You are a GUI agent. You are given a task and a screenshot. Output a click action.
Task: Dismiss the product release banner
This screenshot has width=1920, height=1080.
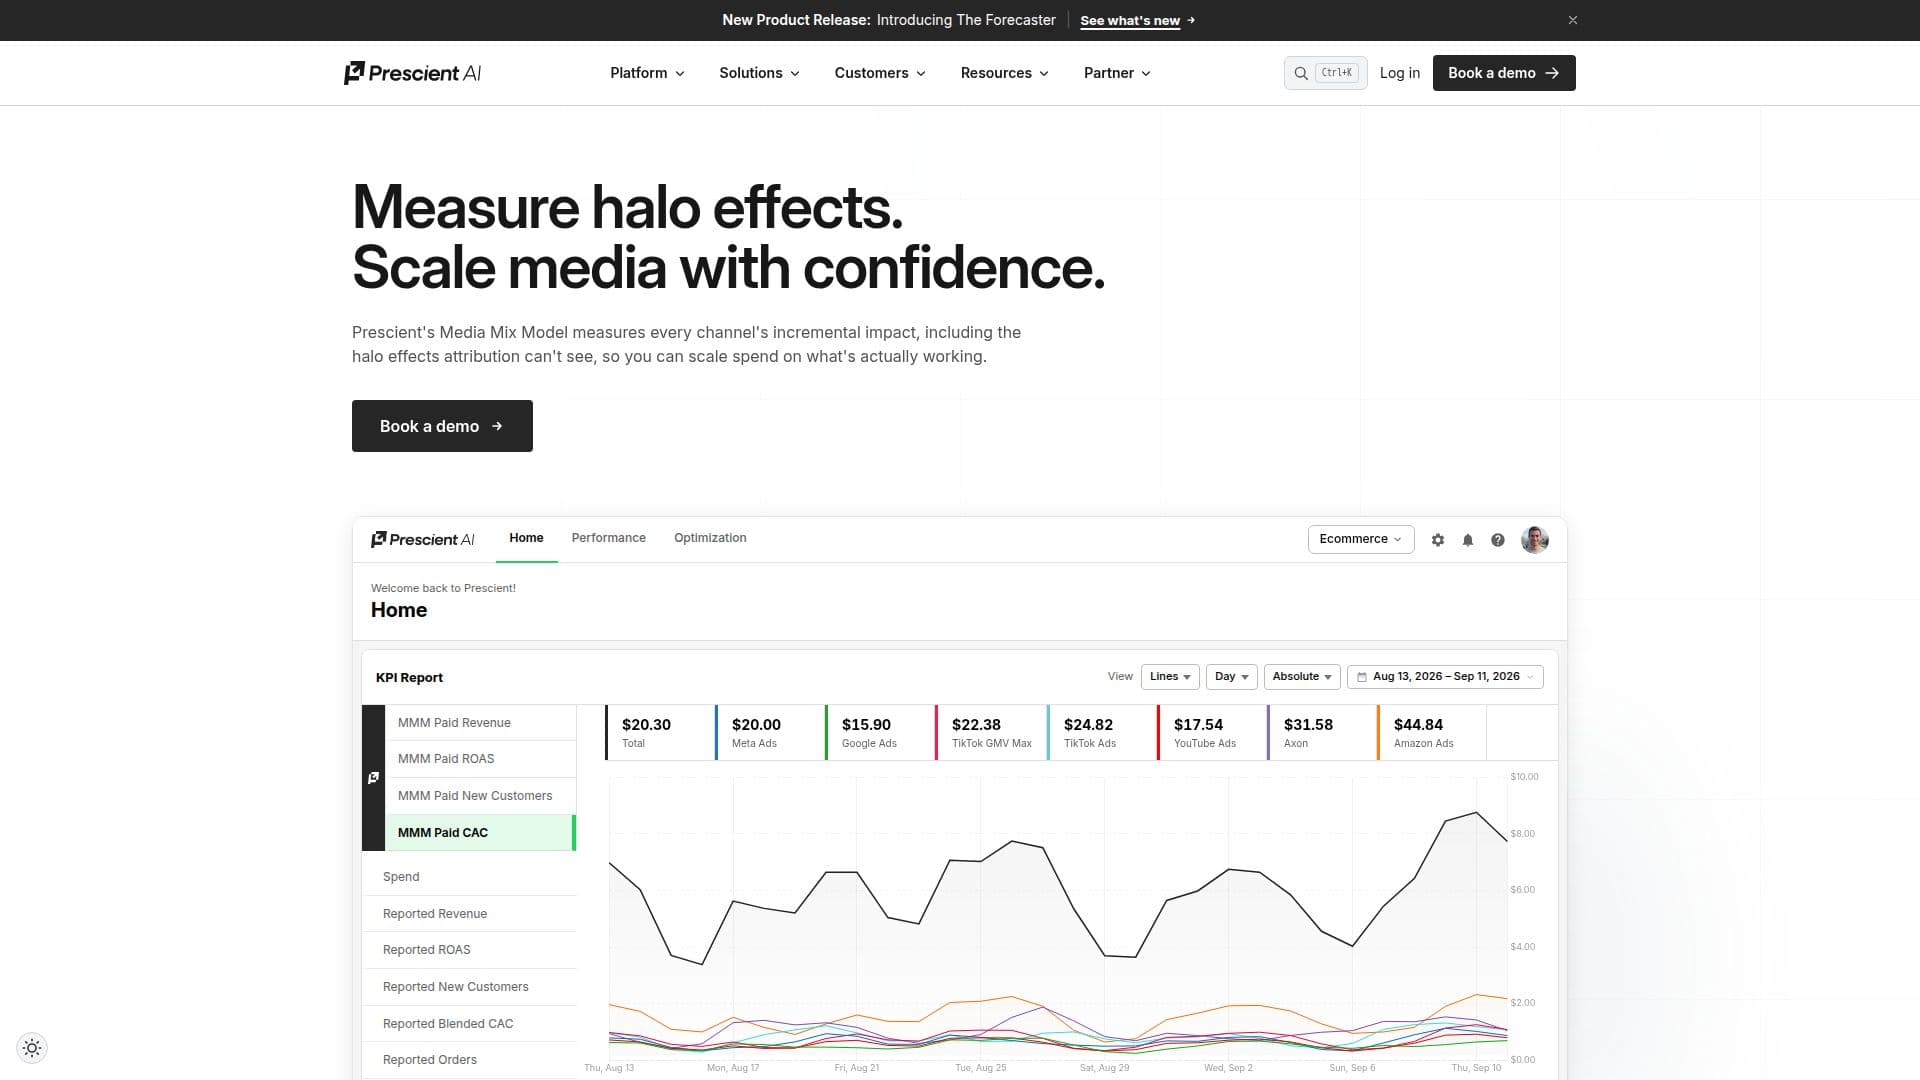[x=1573, y=20]
